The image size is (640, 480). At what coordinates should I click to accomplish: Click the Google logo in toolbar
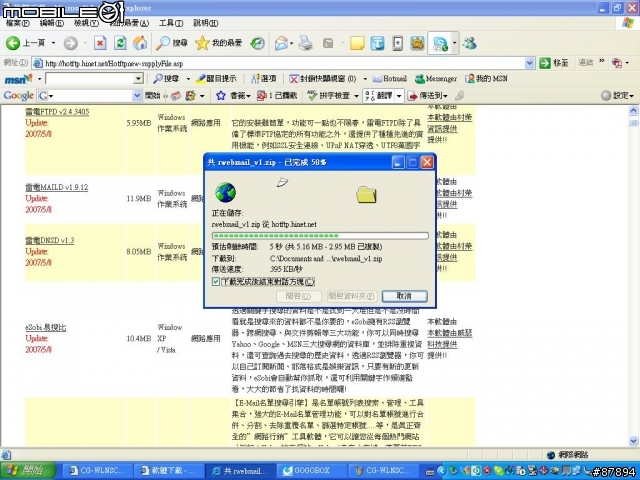(18, 96)
